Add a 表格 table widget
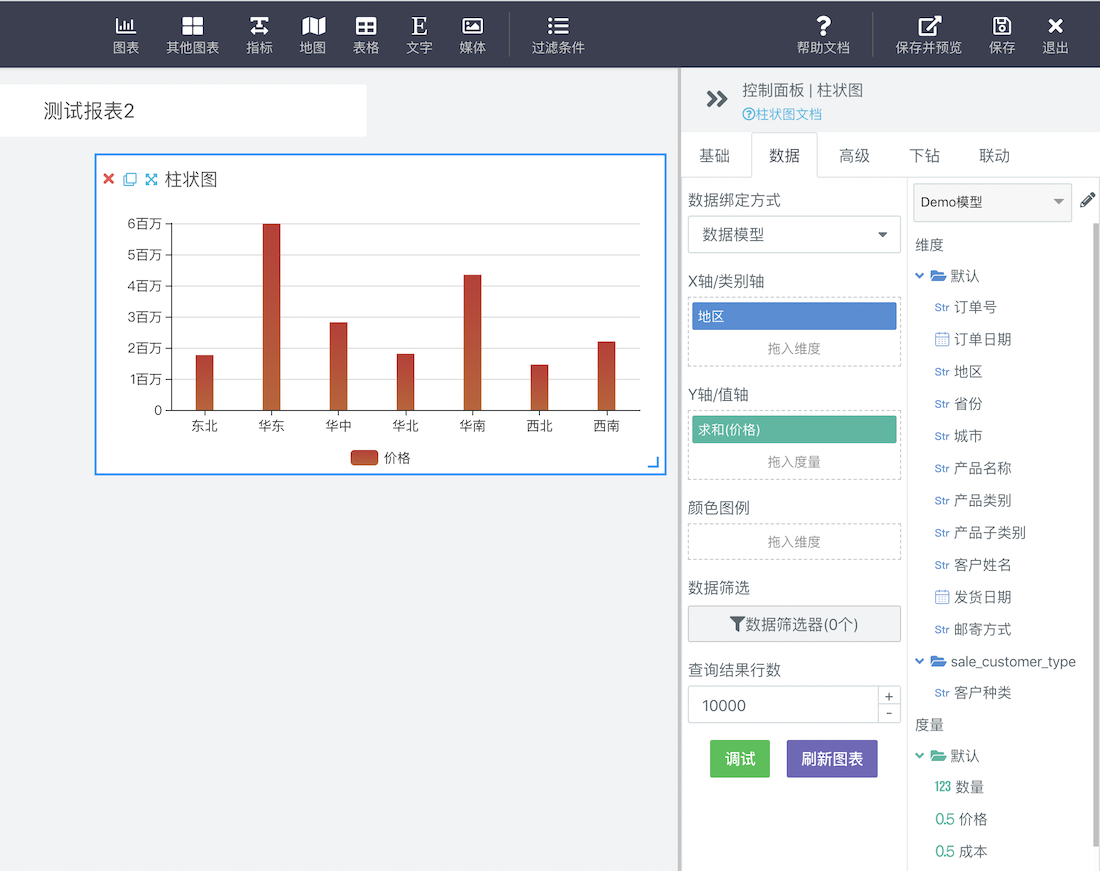Image resolution: width=1100 pixels, height=871 pixels. 365,35
